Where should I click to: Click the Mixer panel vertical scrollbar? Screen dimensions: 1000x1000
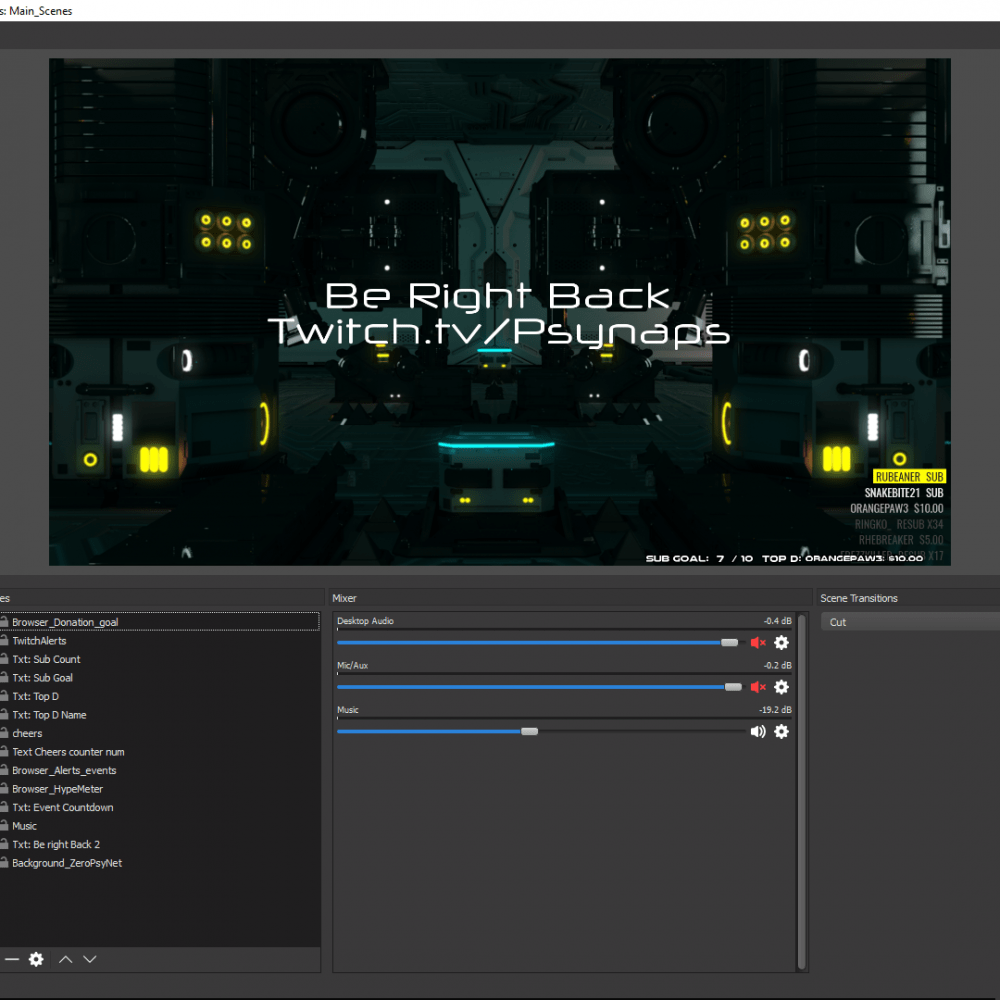[802, 791]
